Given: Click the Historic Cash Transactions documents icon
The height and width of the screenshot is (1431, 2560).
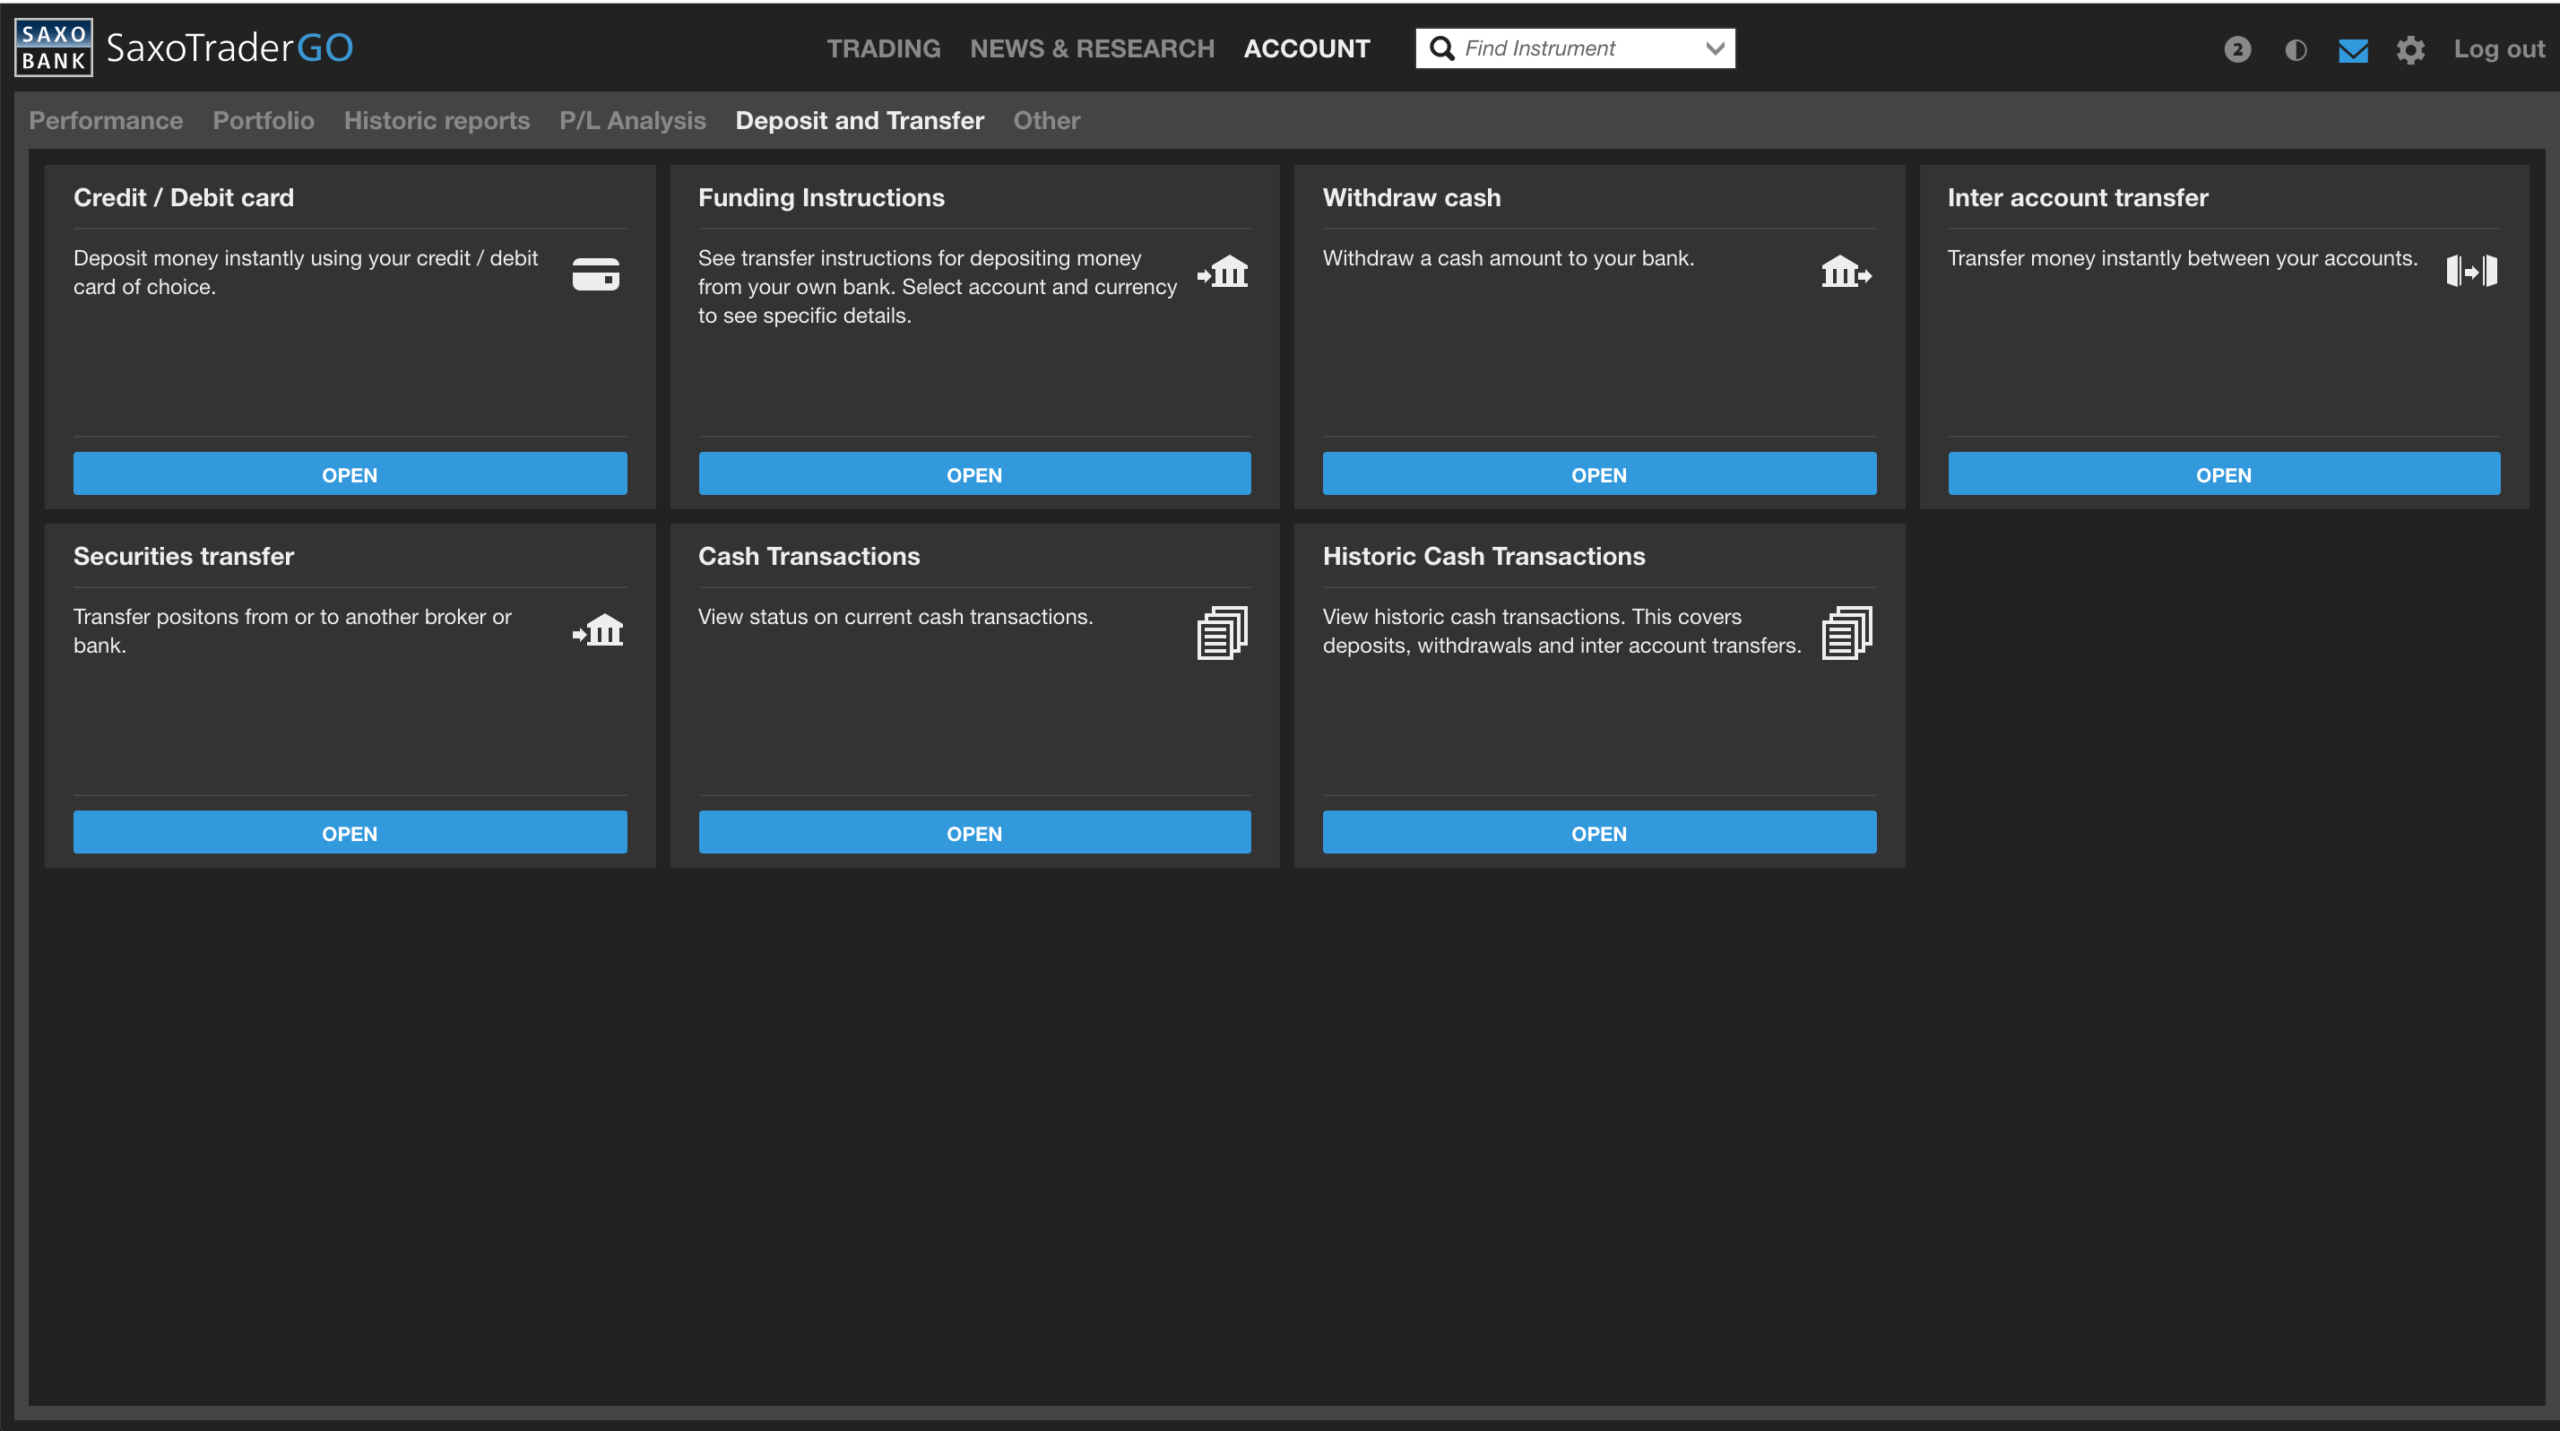Looking at the screenshot, I should point(1846,633).
